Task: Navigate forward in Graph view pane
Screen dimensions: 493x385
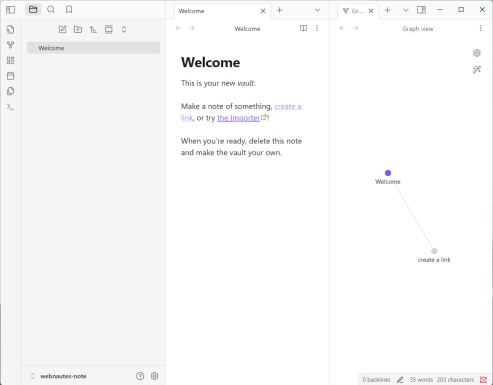Action: pyautogui.click(x=355, y=28)
